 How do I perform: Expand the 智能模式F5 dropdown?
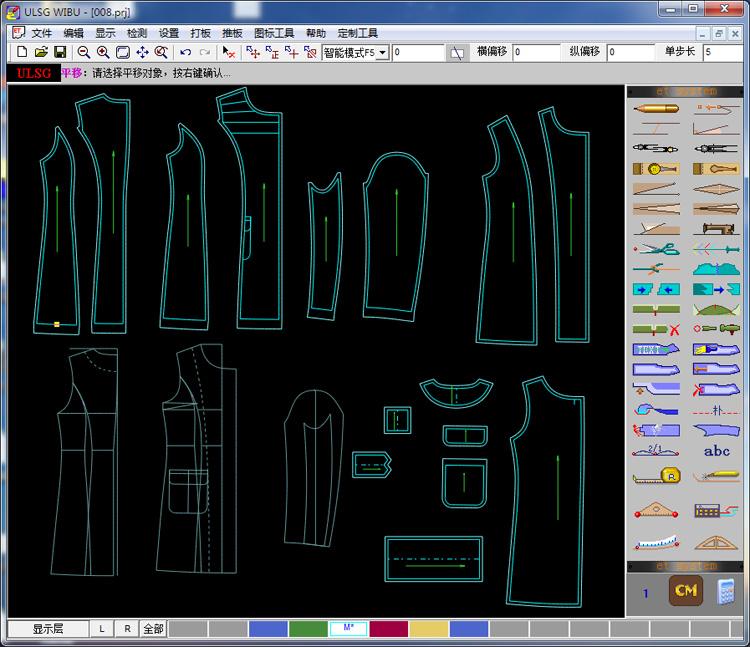point(383,52)
